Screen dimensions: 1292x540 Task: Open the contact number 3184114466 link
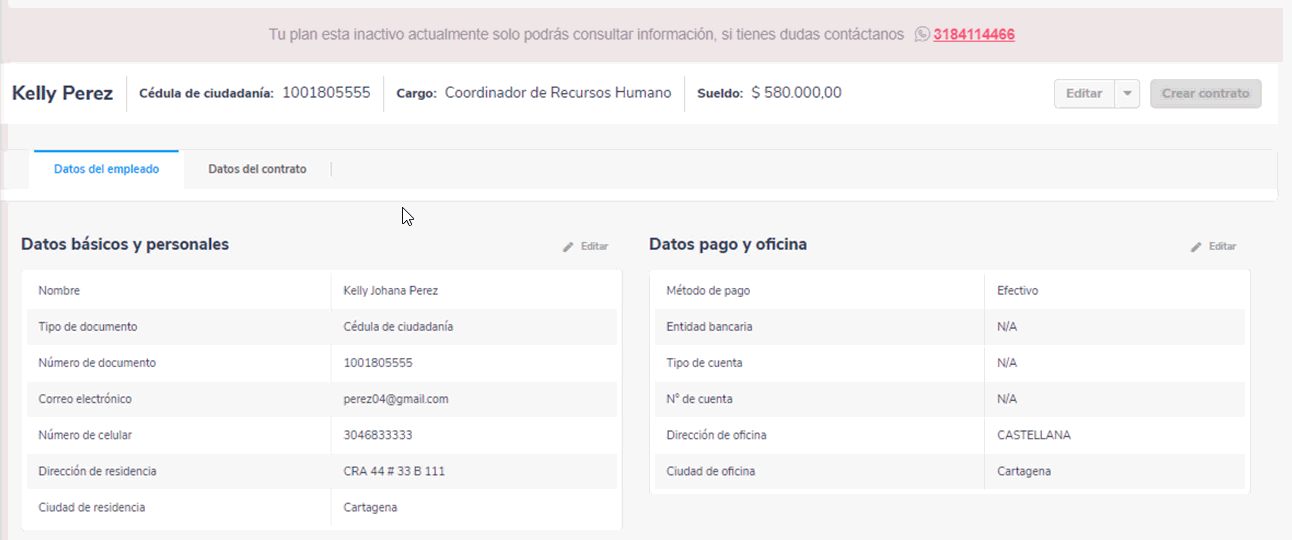(x=974, y=35)
